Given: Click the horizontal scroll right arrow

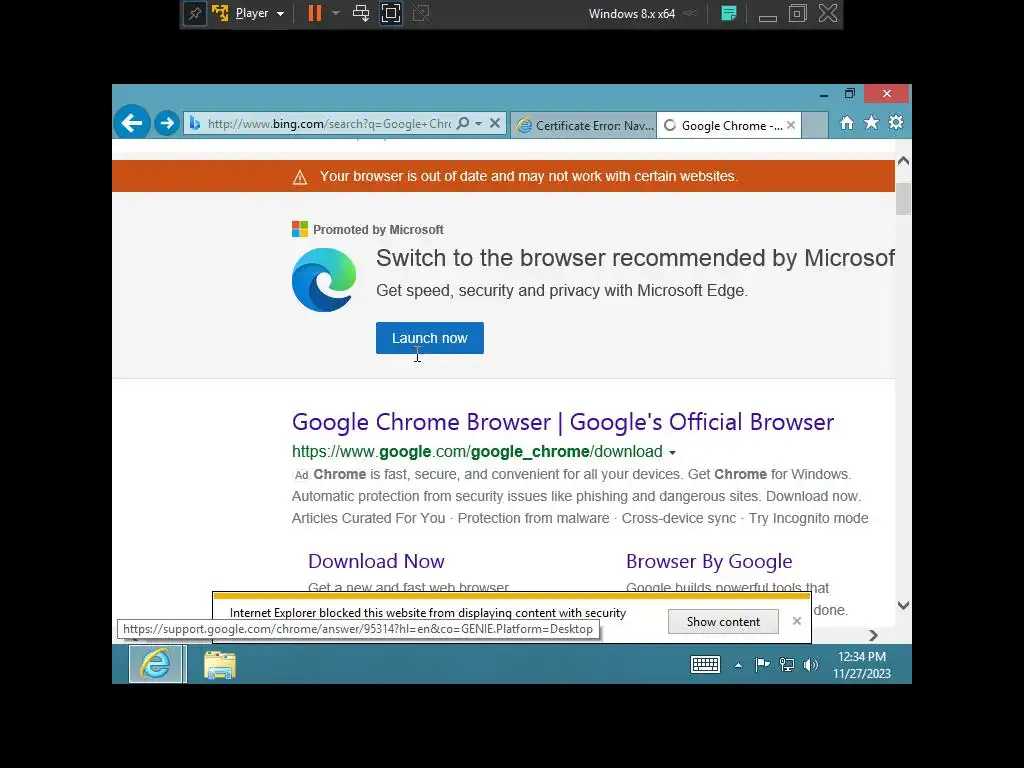Looking at the screenshot, I should 874,635.
